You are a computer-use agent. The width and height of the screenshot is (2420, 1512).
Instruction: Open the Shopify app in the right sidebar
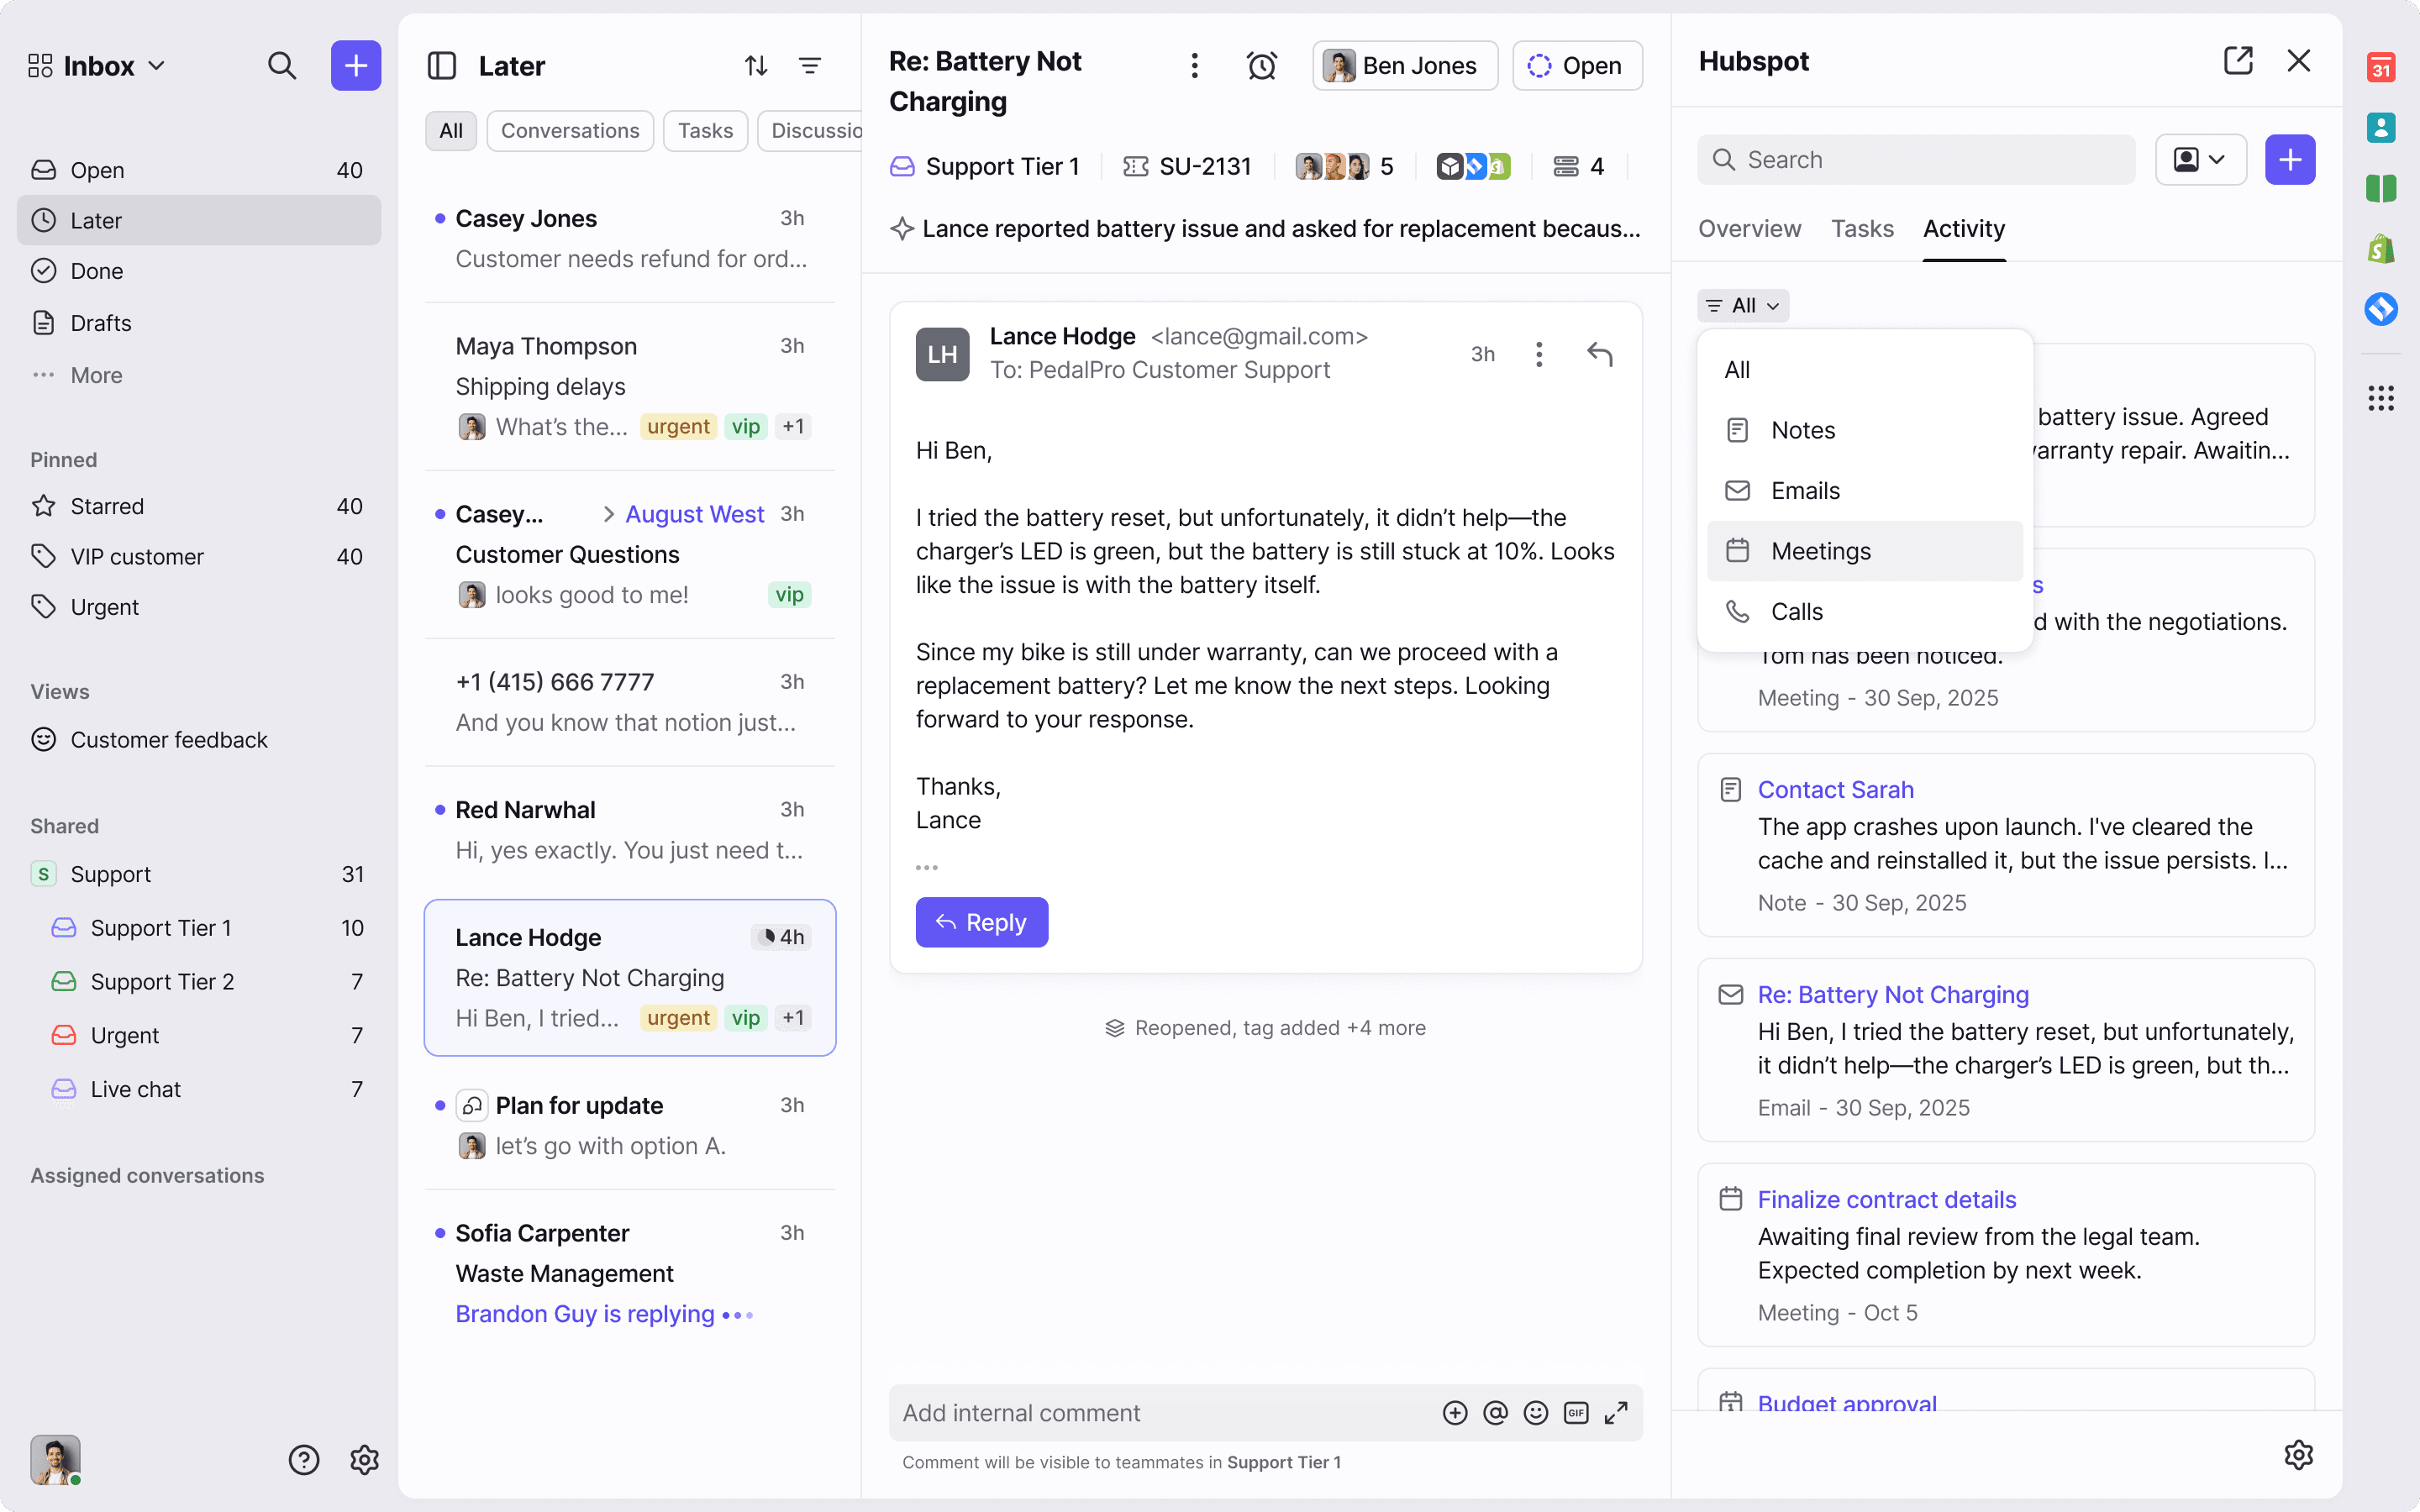pos(2381,247)
